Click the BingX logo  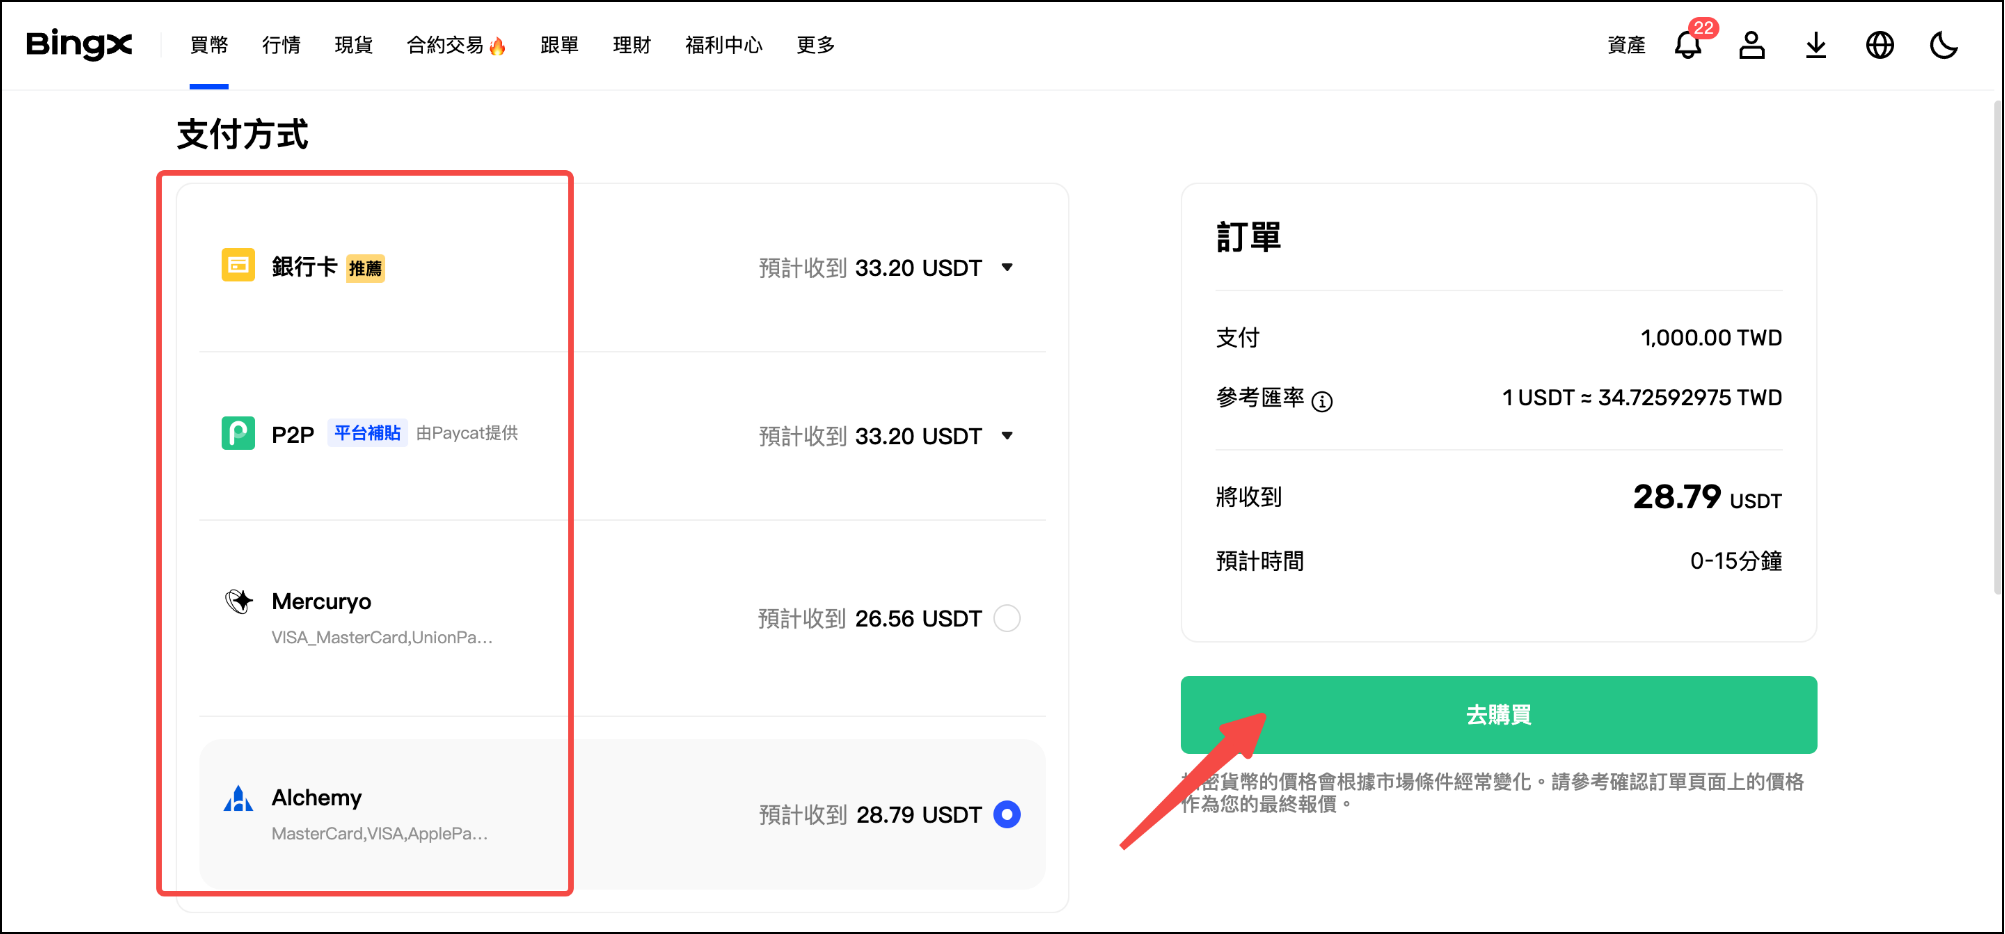(x=78, y=45)
